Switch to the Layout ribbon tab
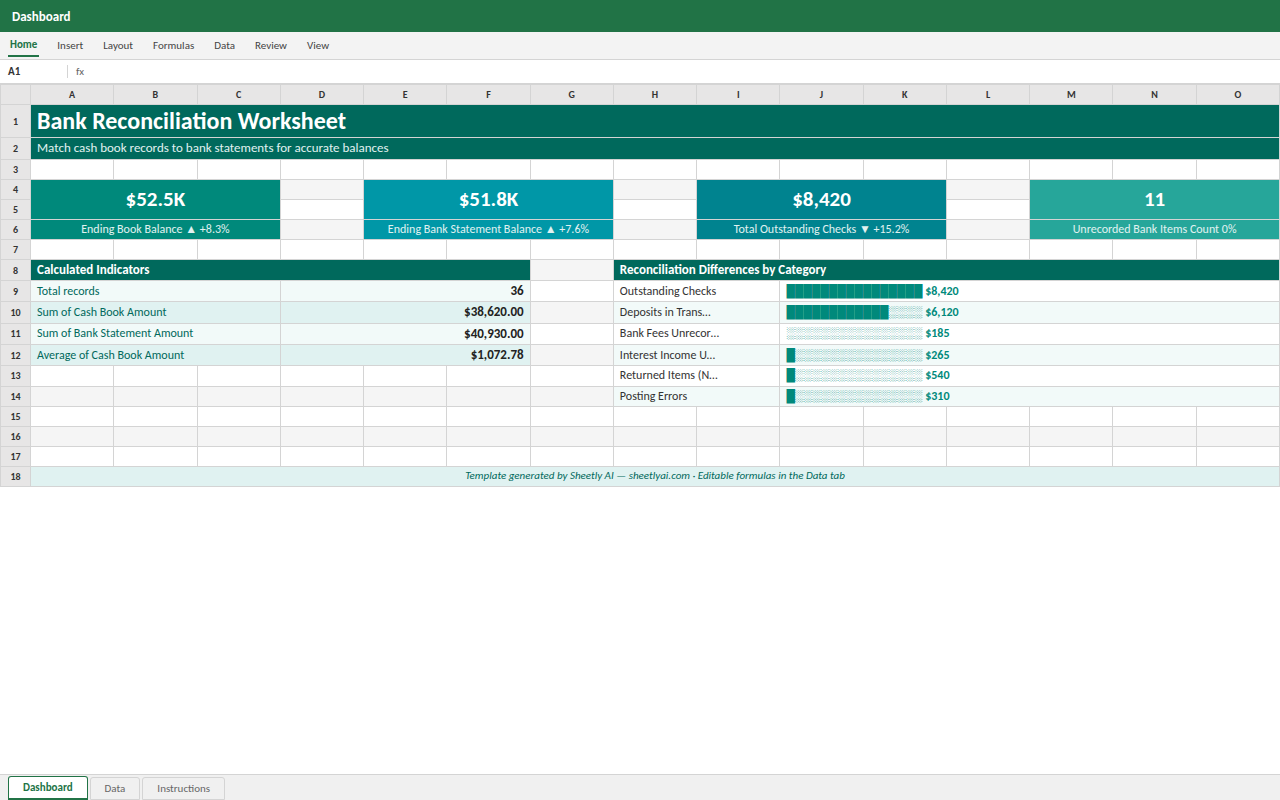 coord(118,46)
